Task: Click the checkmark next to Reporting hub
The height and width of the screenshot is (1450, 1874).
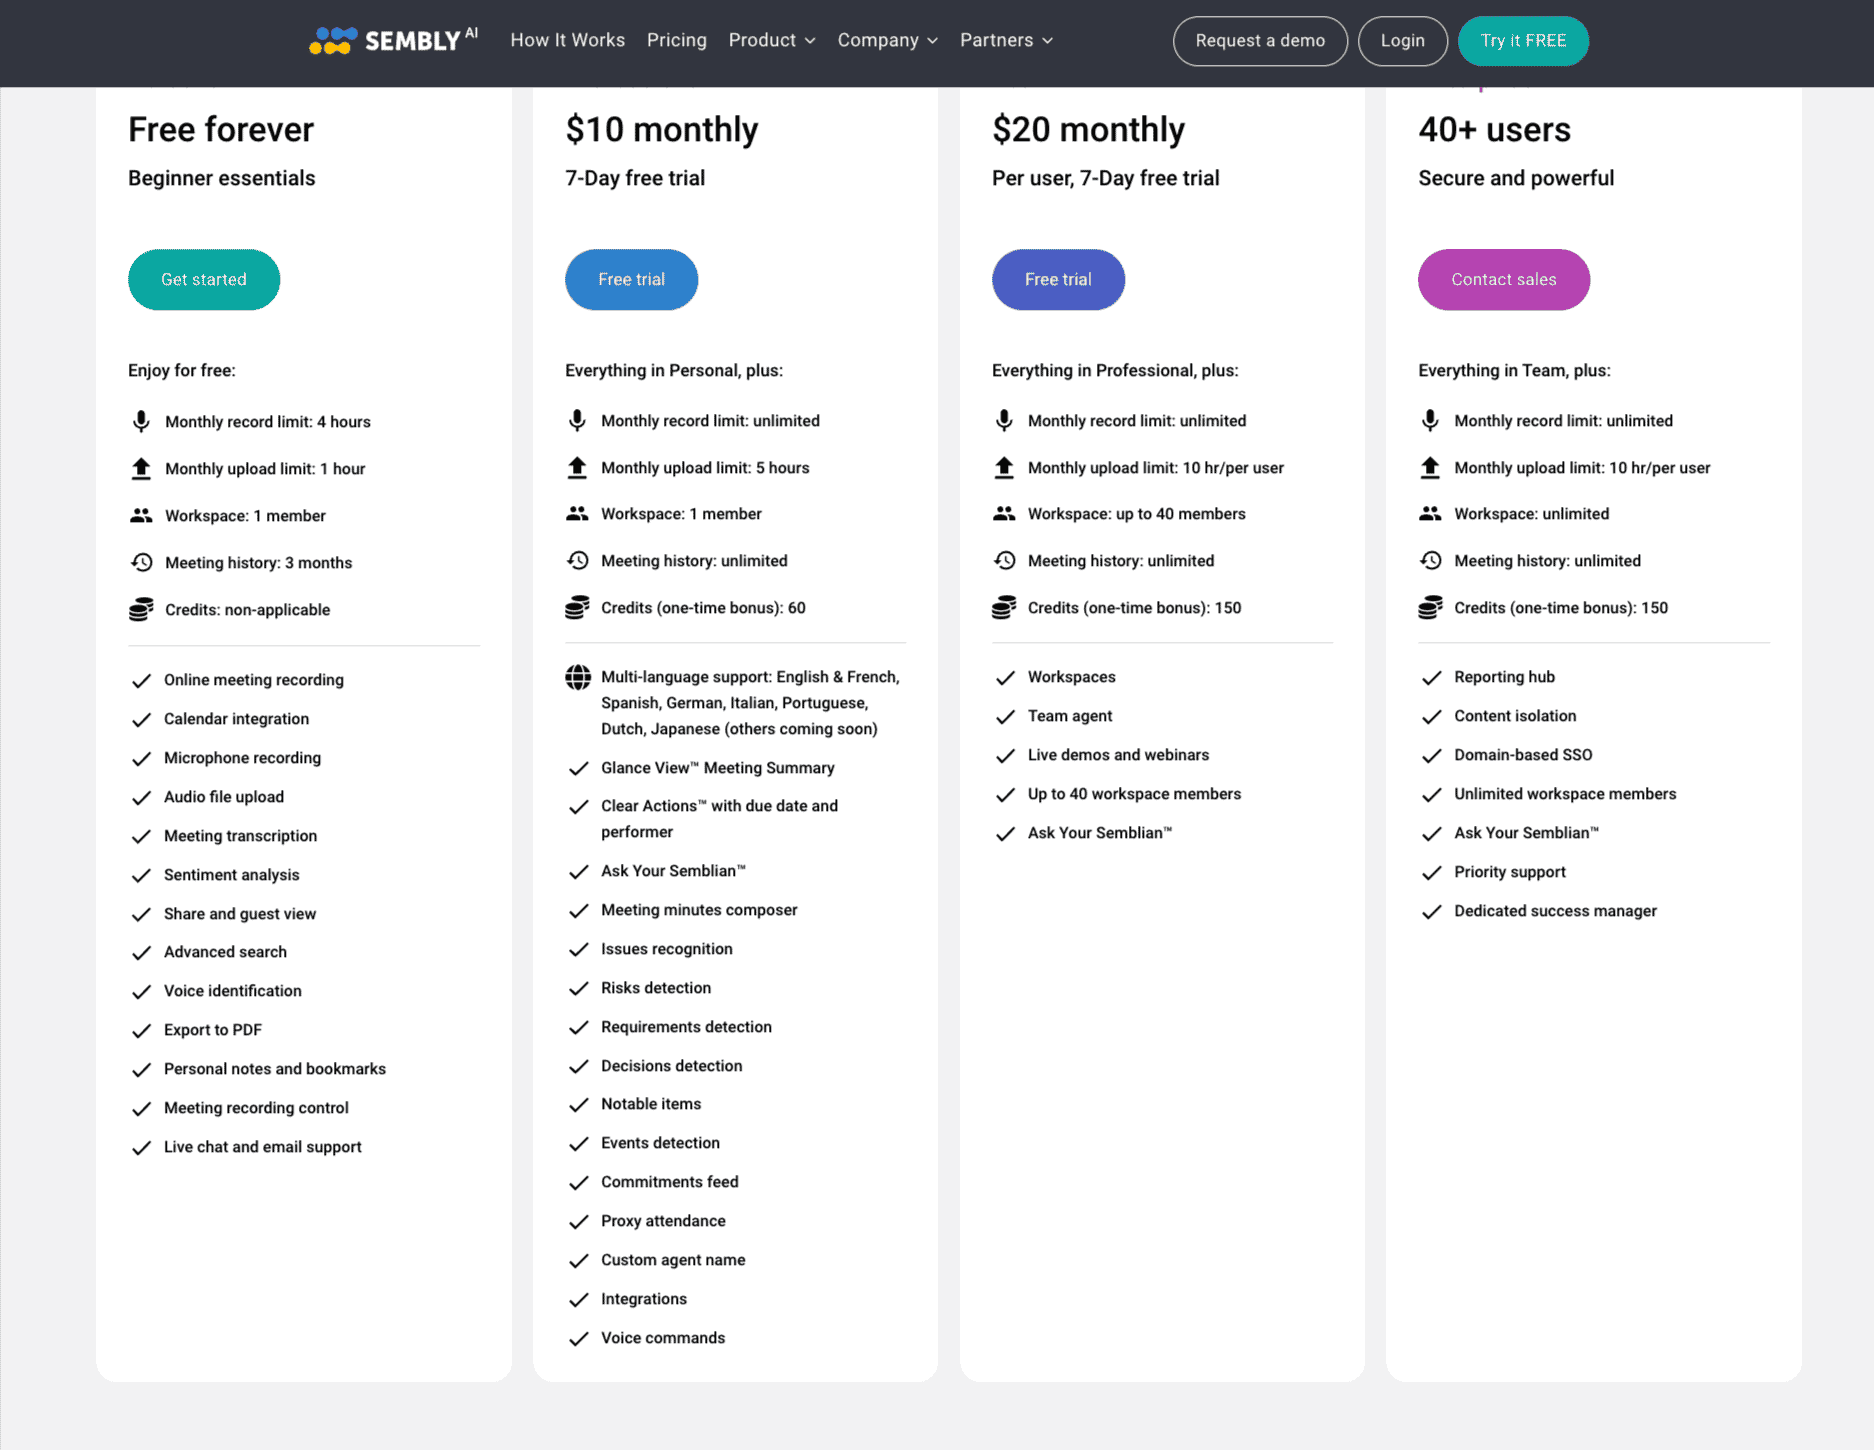Action: [x=1431, y=677]
